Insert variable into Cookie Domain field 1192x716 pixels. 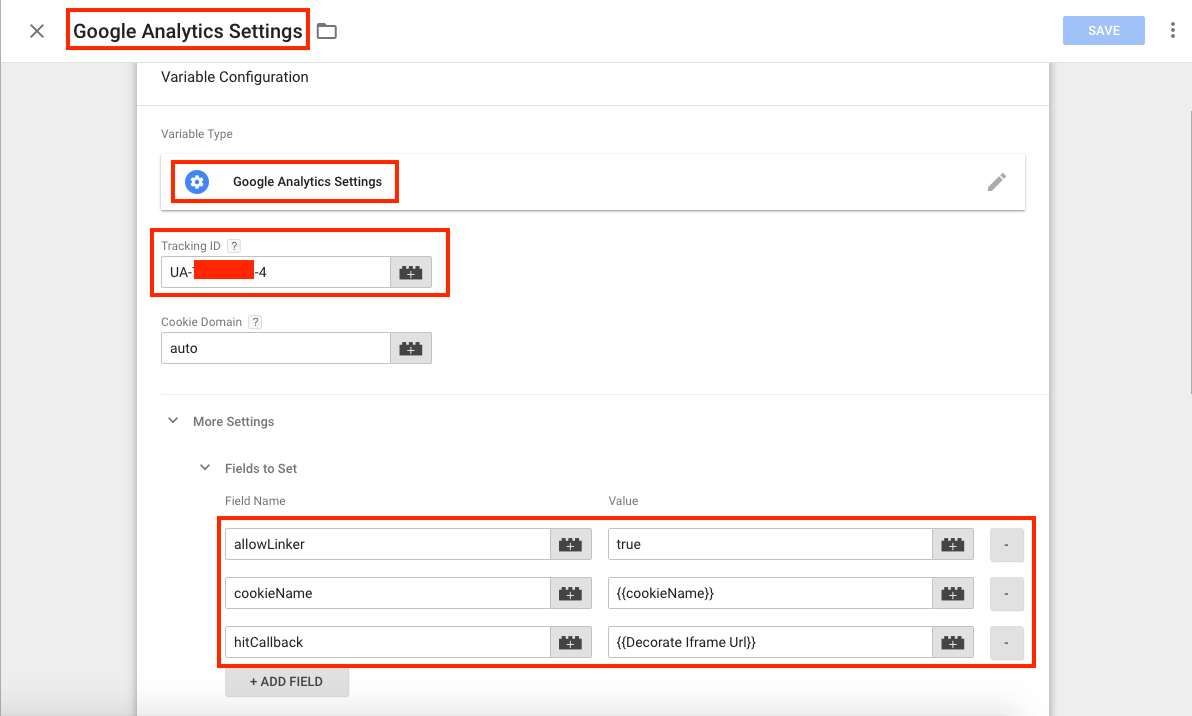click(411, 348)
